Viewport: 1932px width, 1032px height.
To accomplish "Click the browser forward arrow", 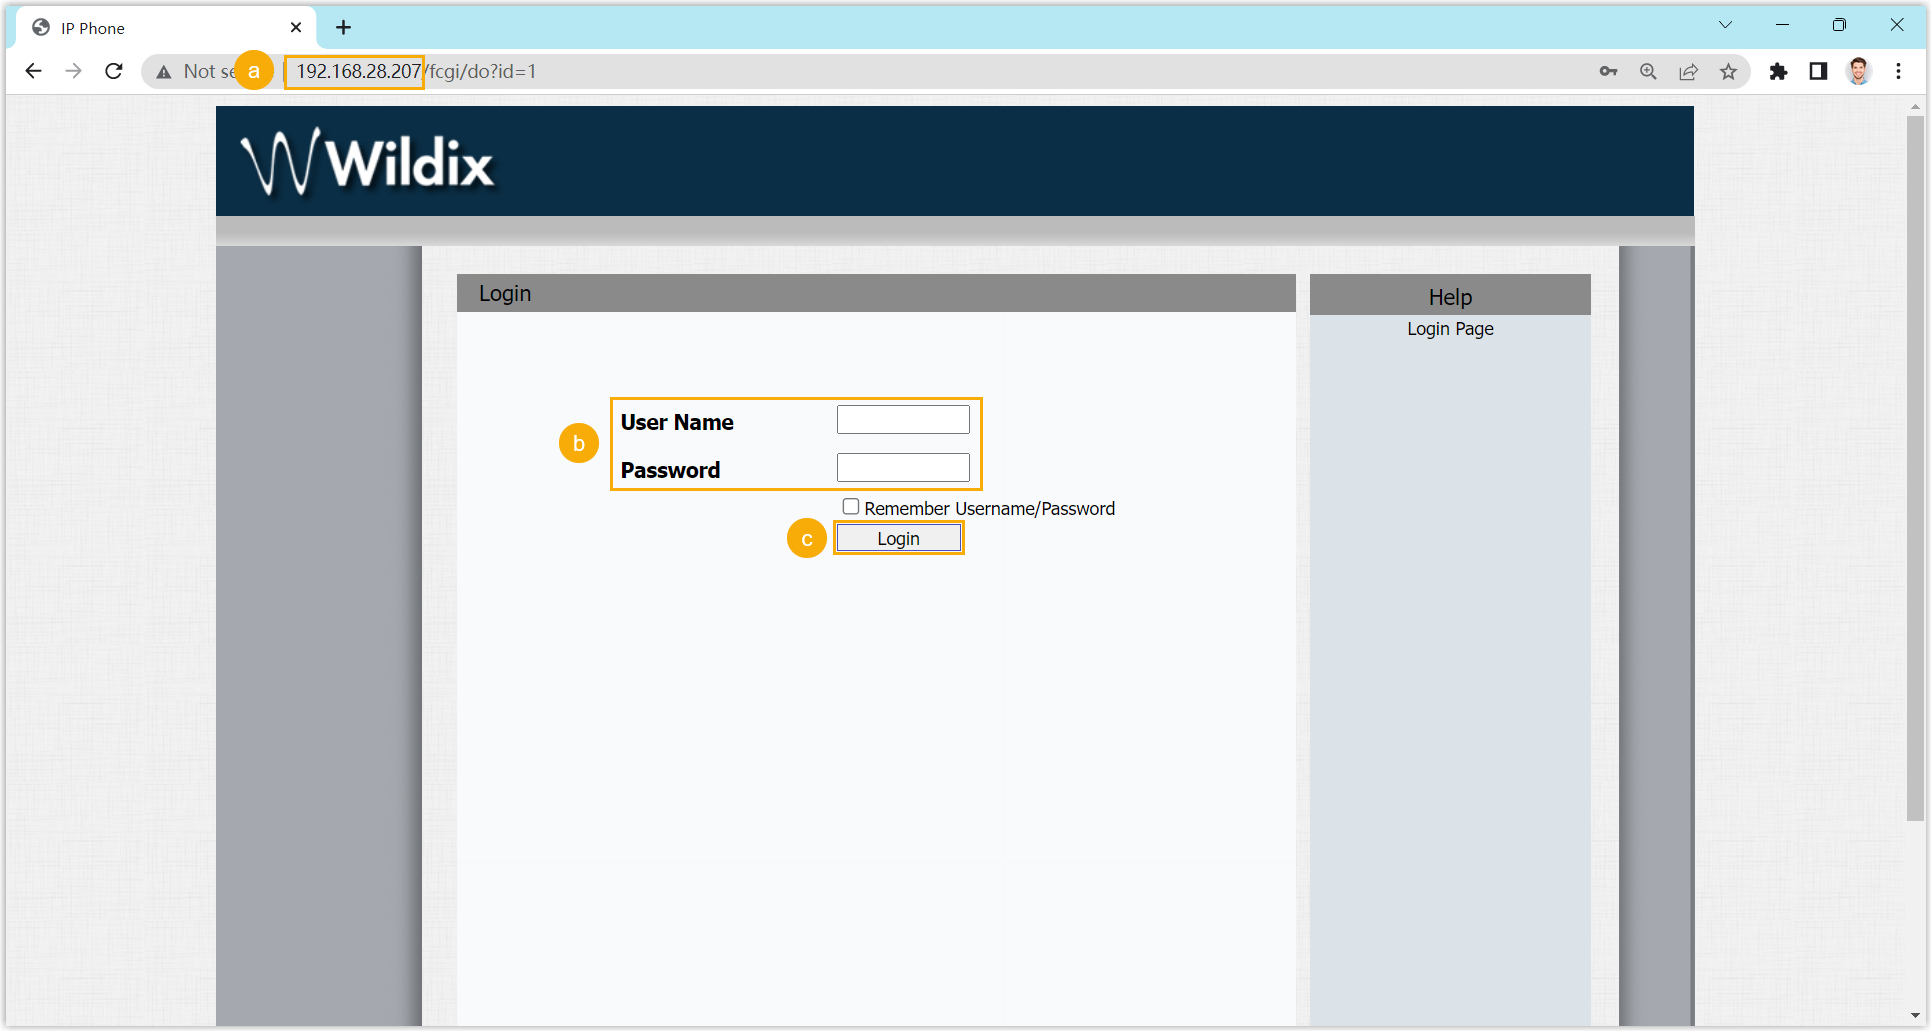I will click(73, 71).
